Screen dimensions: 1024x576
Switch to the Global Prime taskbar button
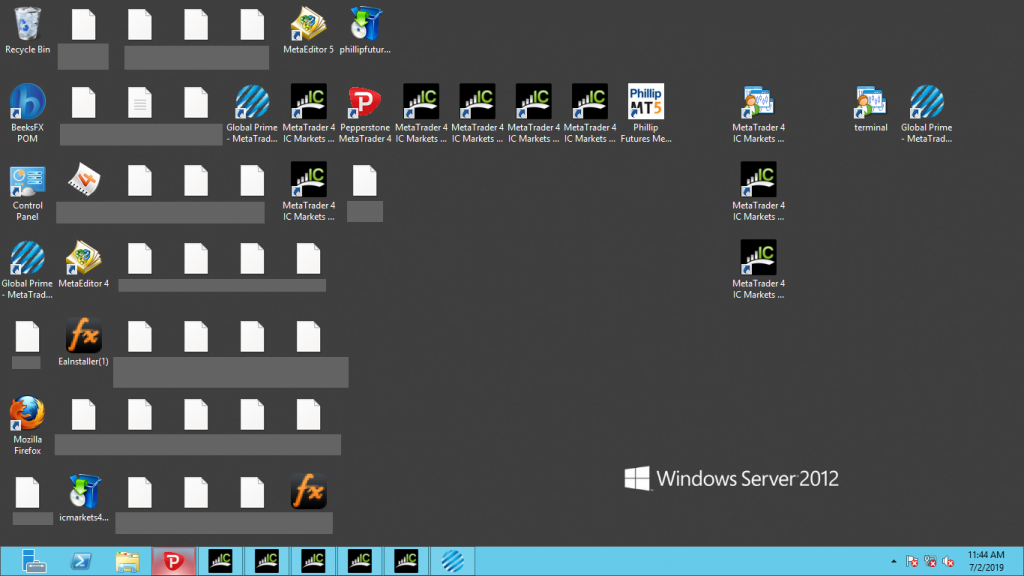point(452,561)
